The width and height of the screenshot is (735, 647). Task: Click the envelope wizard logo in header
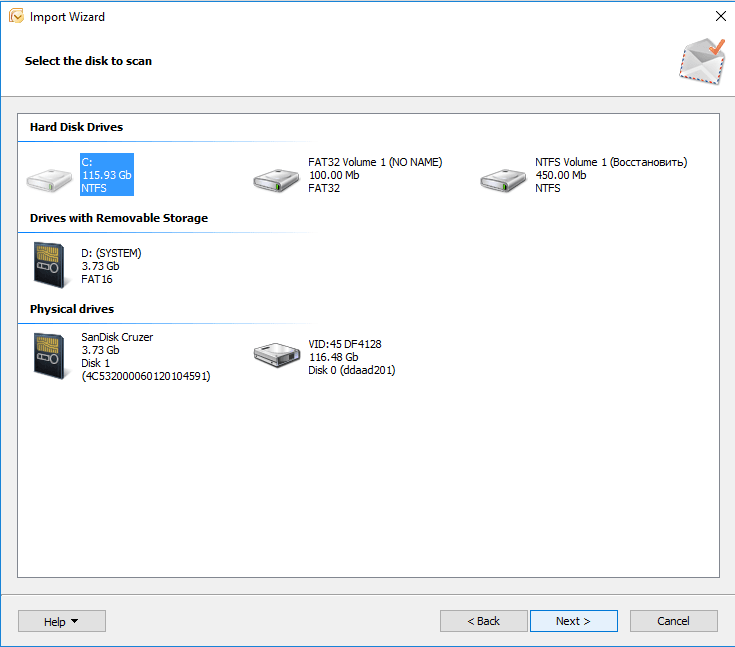(700, 61)
